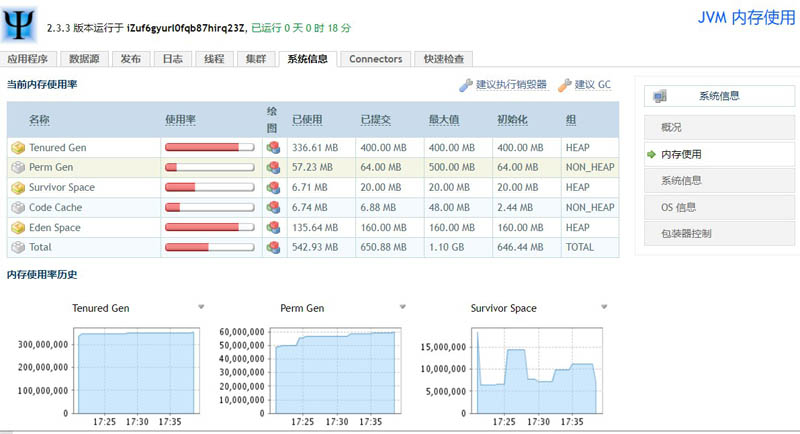Image resolution: width=800 pixels, height=434 pixels.
Task: Click the Code Cache usage progress bar
Action: tap(210, 208)
